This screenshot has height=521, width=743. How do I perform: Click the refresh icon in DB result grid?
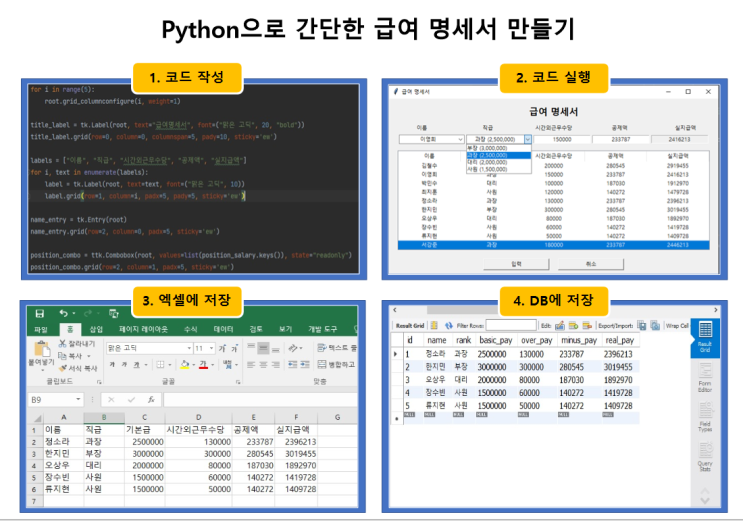click(x=449, y=326)
